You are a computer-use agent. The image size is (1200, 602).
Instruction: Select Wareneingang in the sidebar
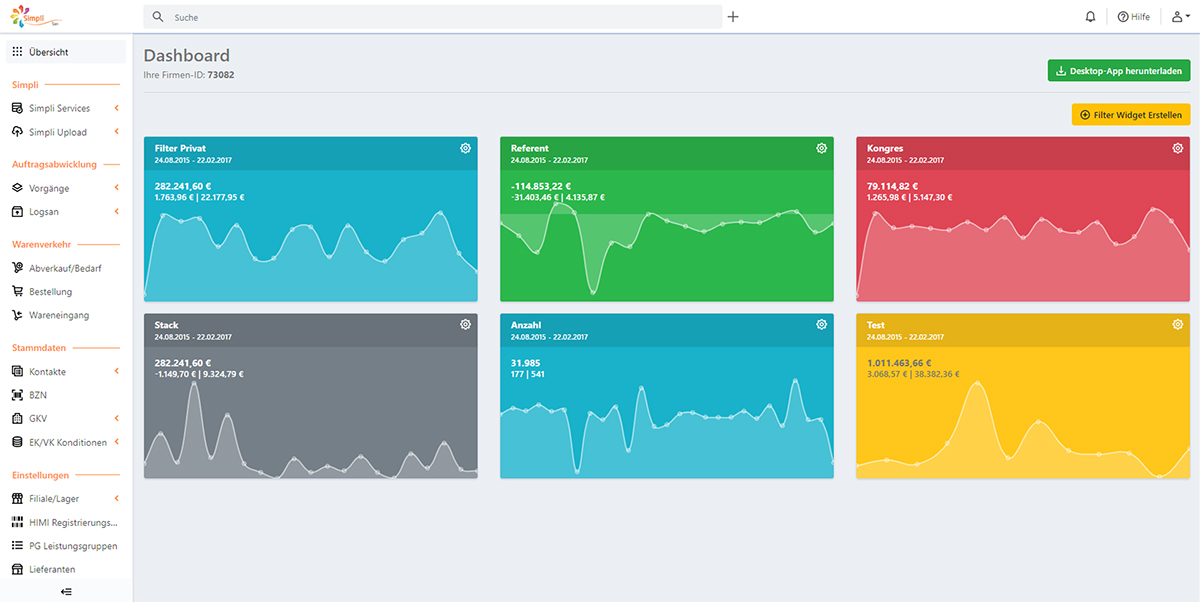(x=58, y=315)
